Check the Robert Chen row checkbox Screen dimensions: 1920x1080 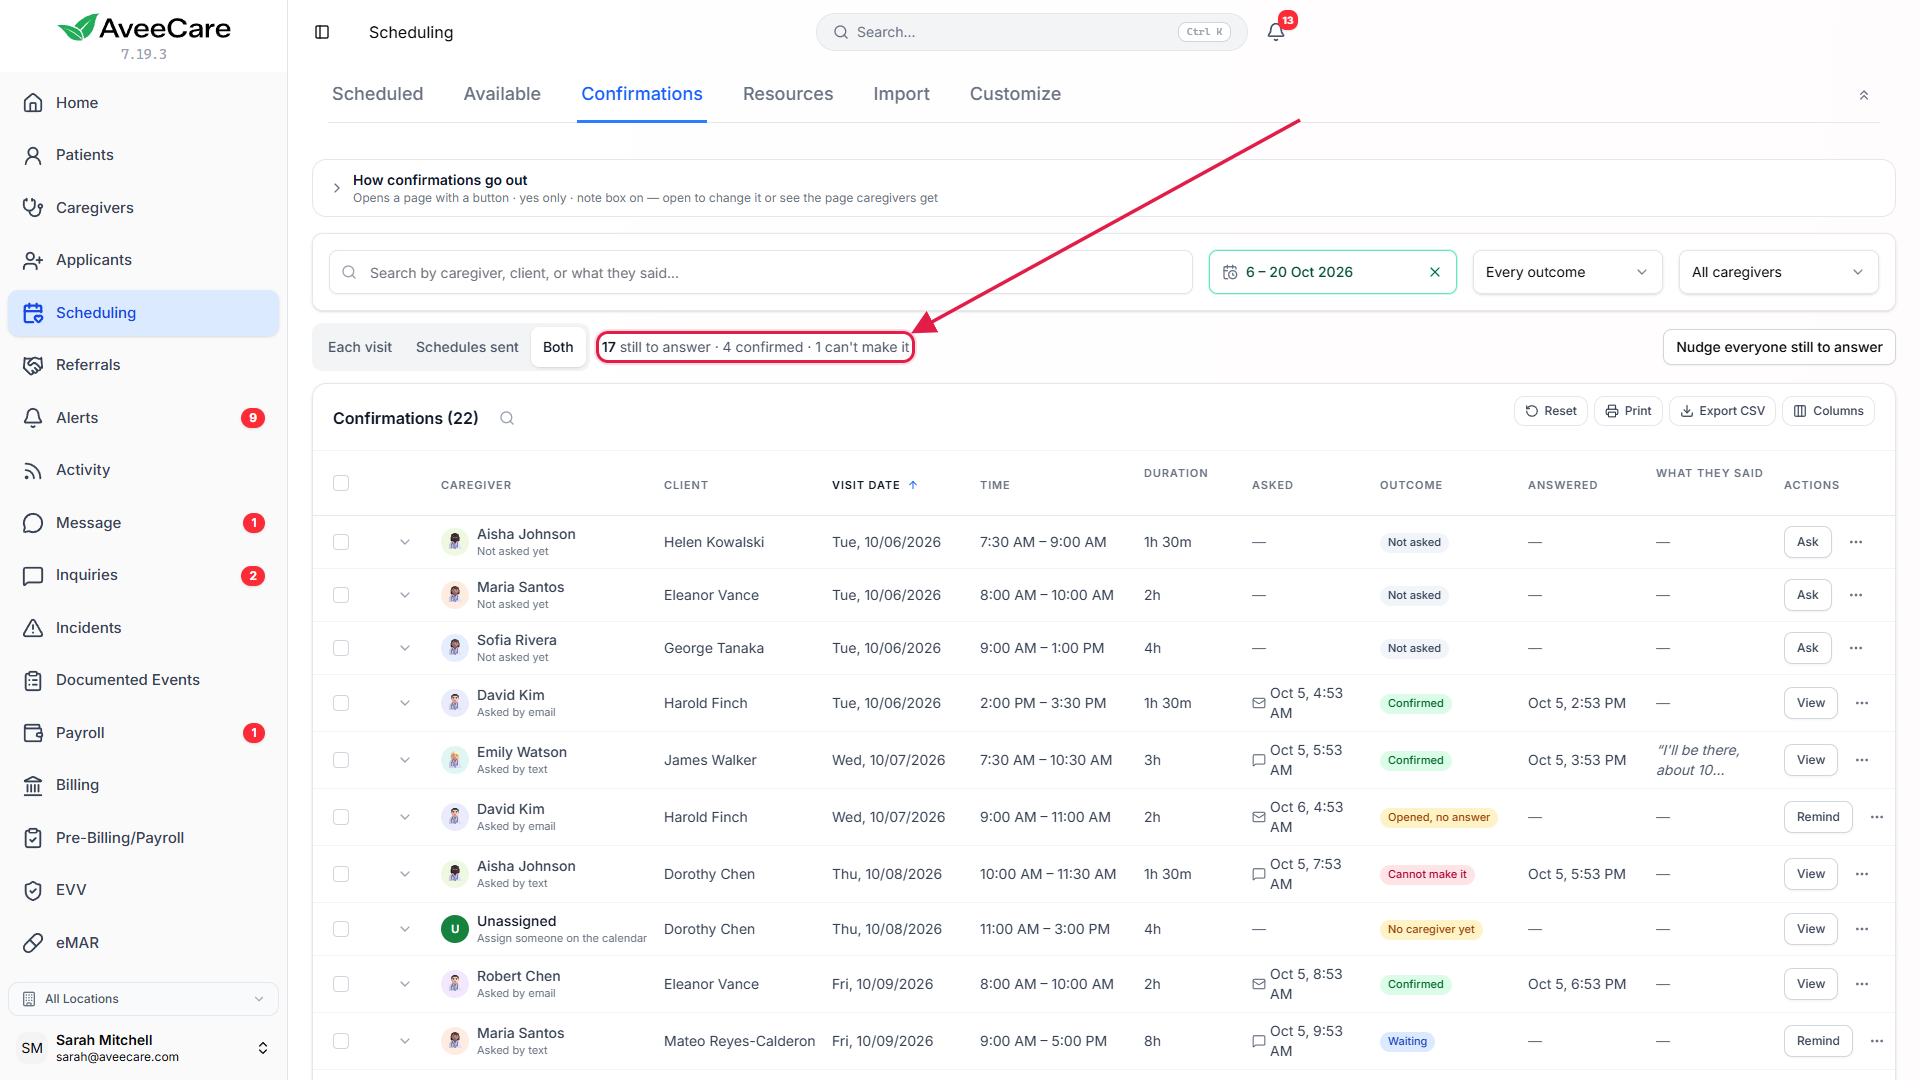341,984
